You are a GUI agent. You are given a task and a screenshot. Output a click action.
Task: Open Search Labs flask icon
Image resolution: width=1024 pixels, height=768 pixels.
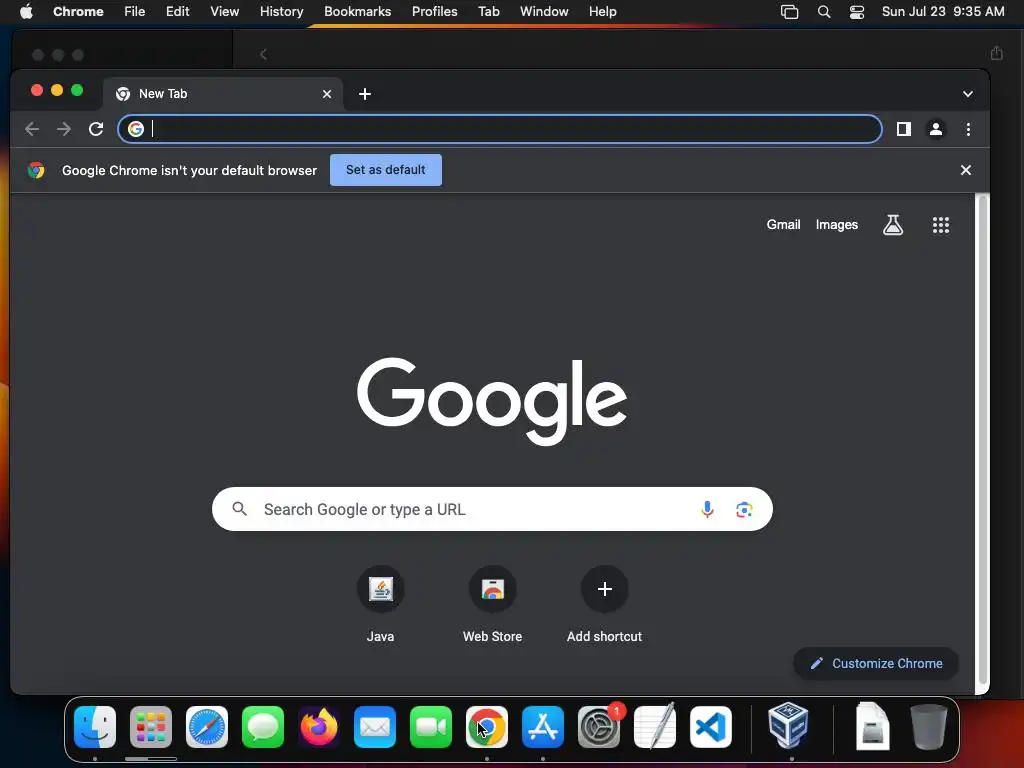tap(893, 225)
